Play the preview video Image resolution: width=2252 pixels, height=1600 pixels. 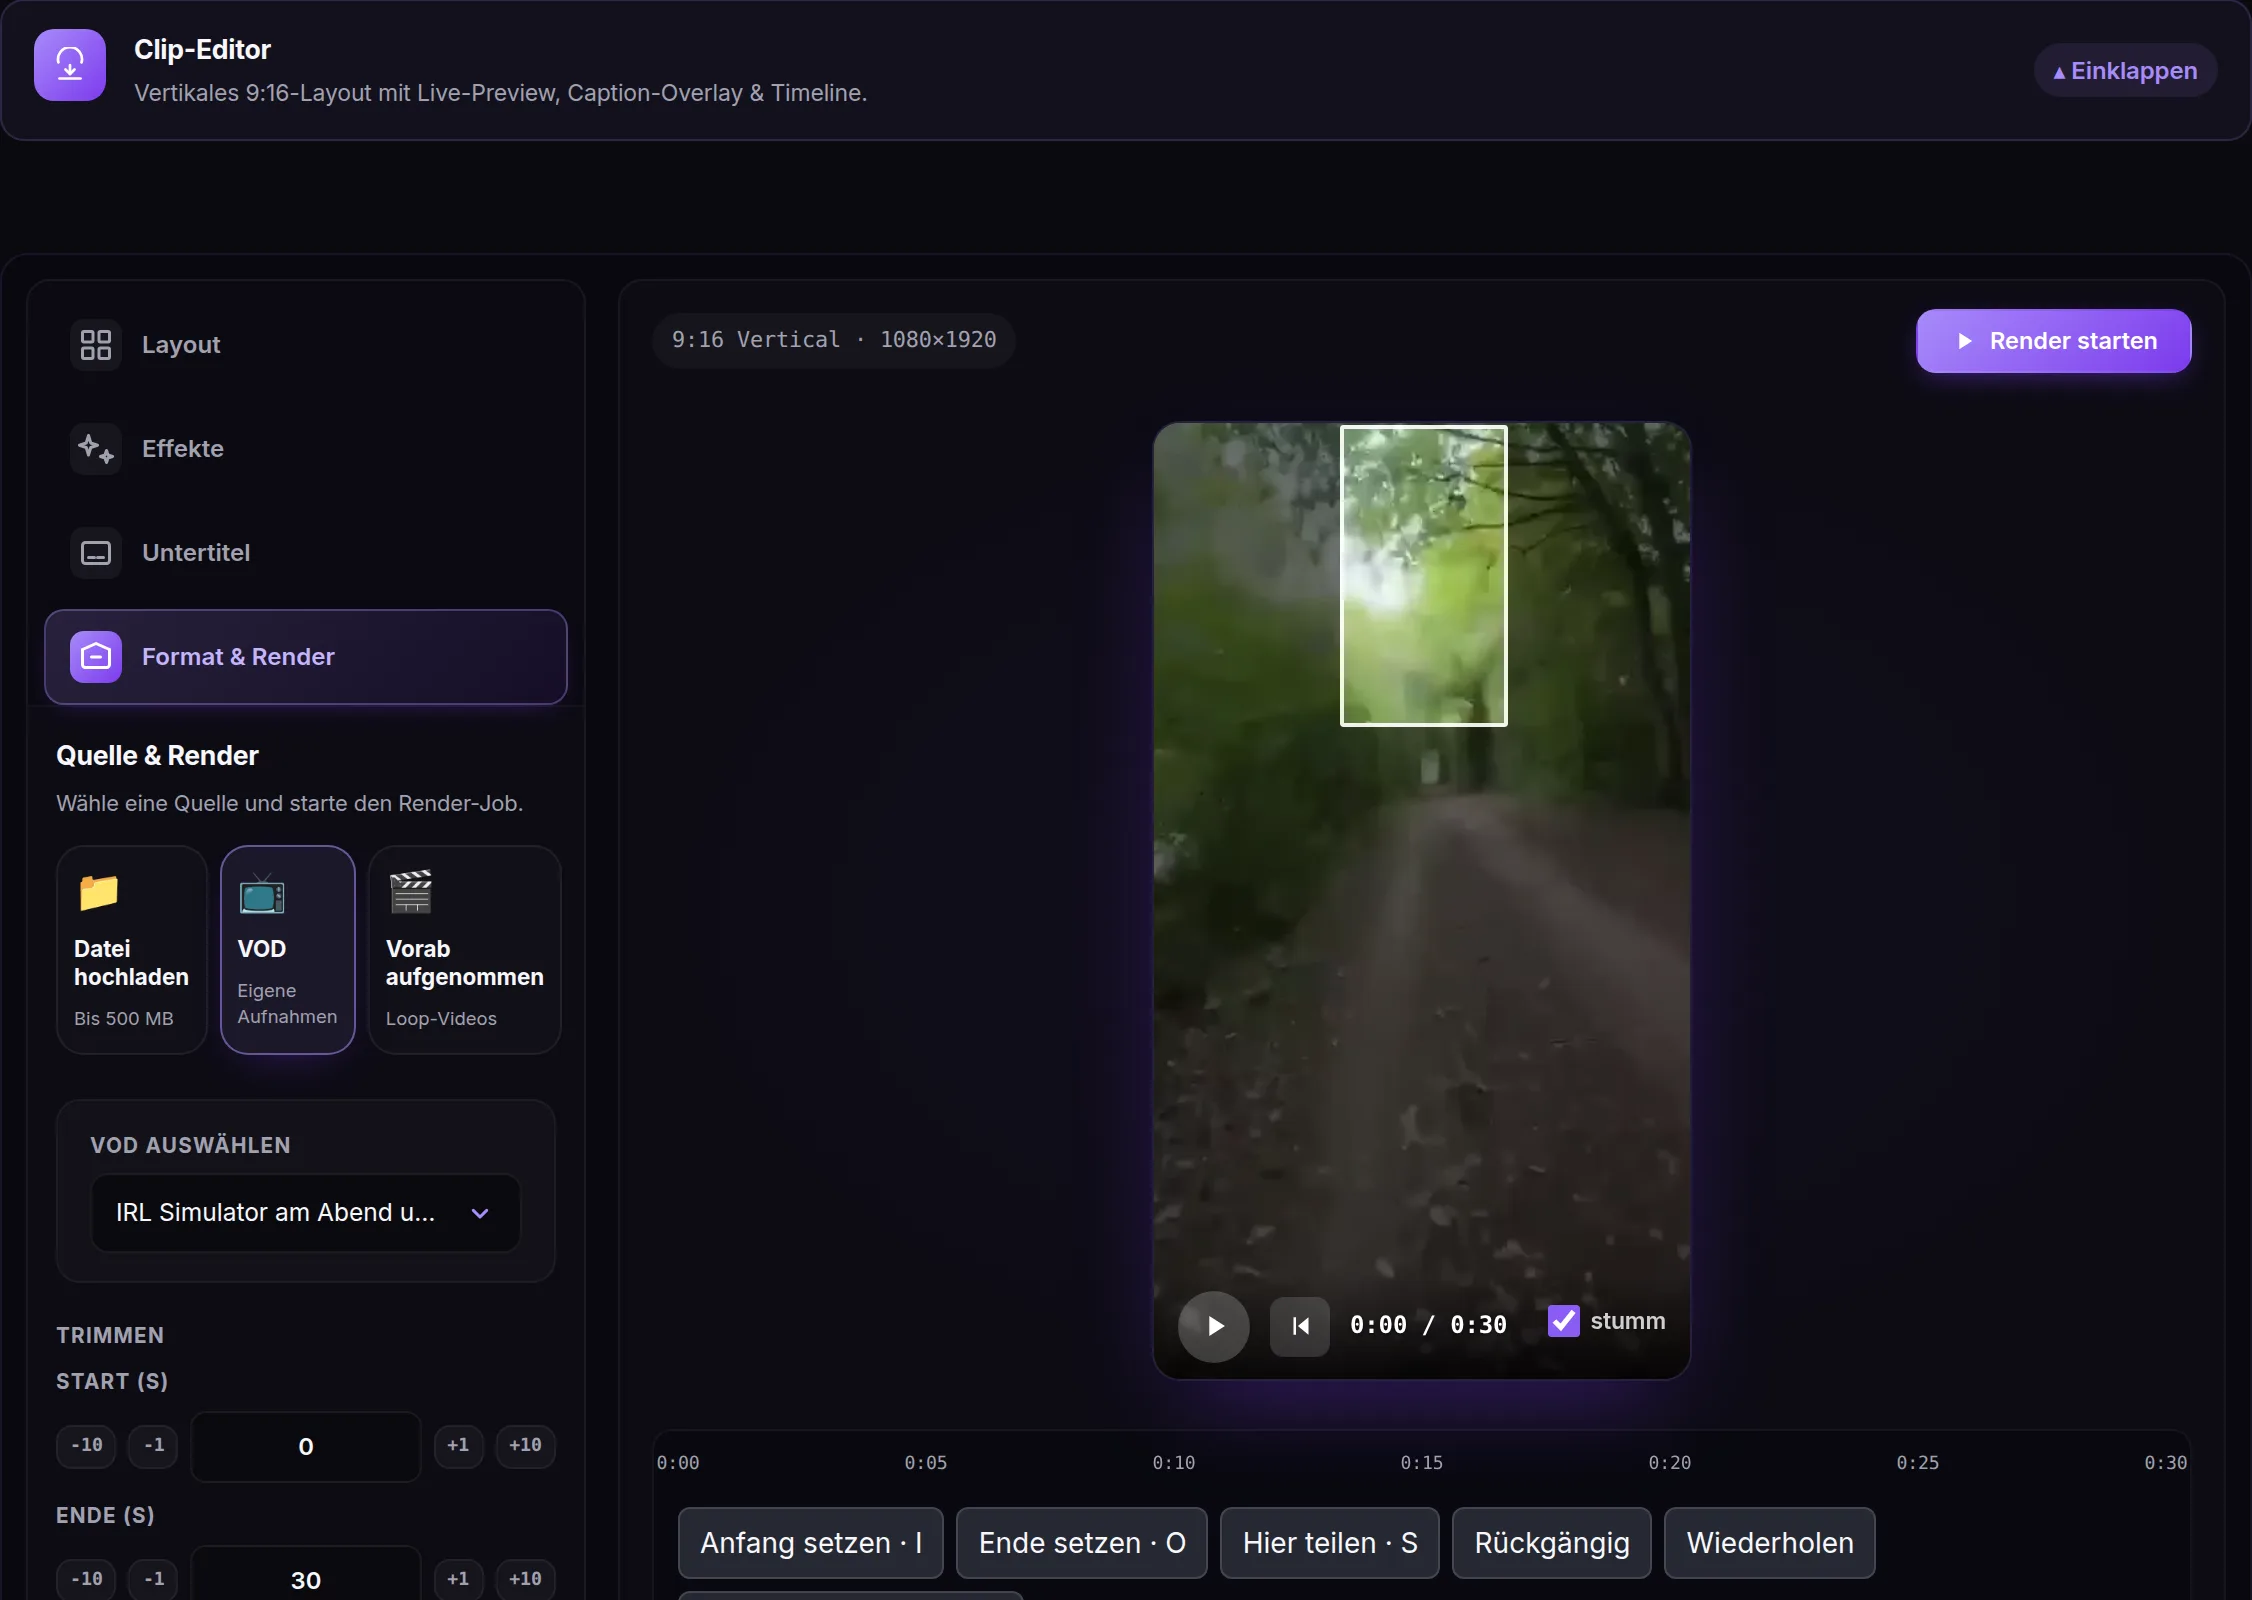click(1214, 1326)
